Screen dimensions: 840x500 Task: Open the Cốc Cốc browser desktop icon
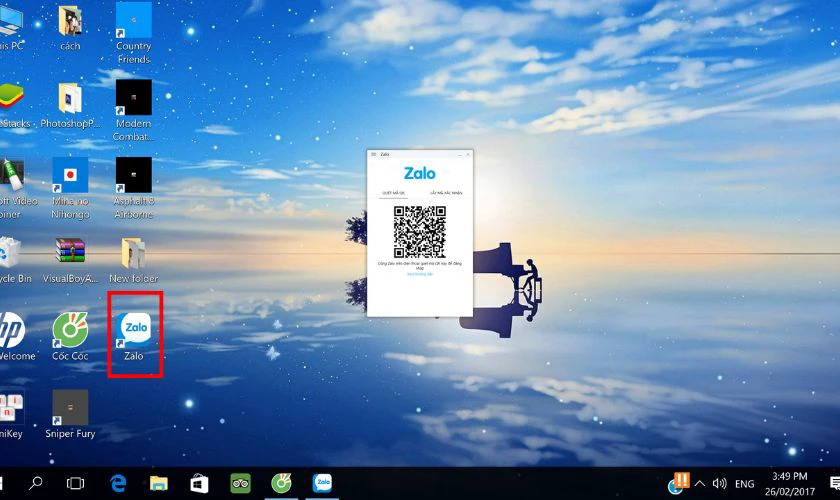click(x=70, y=331)
